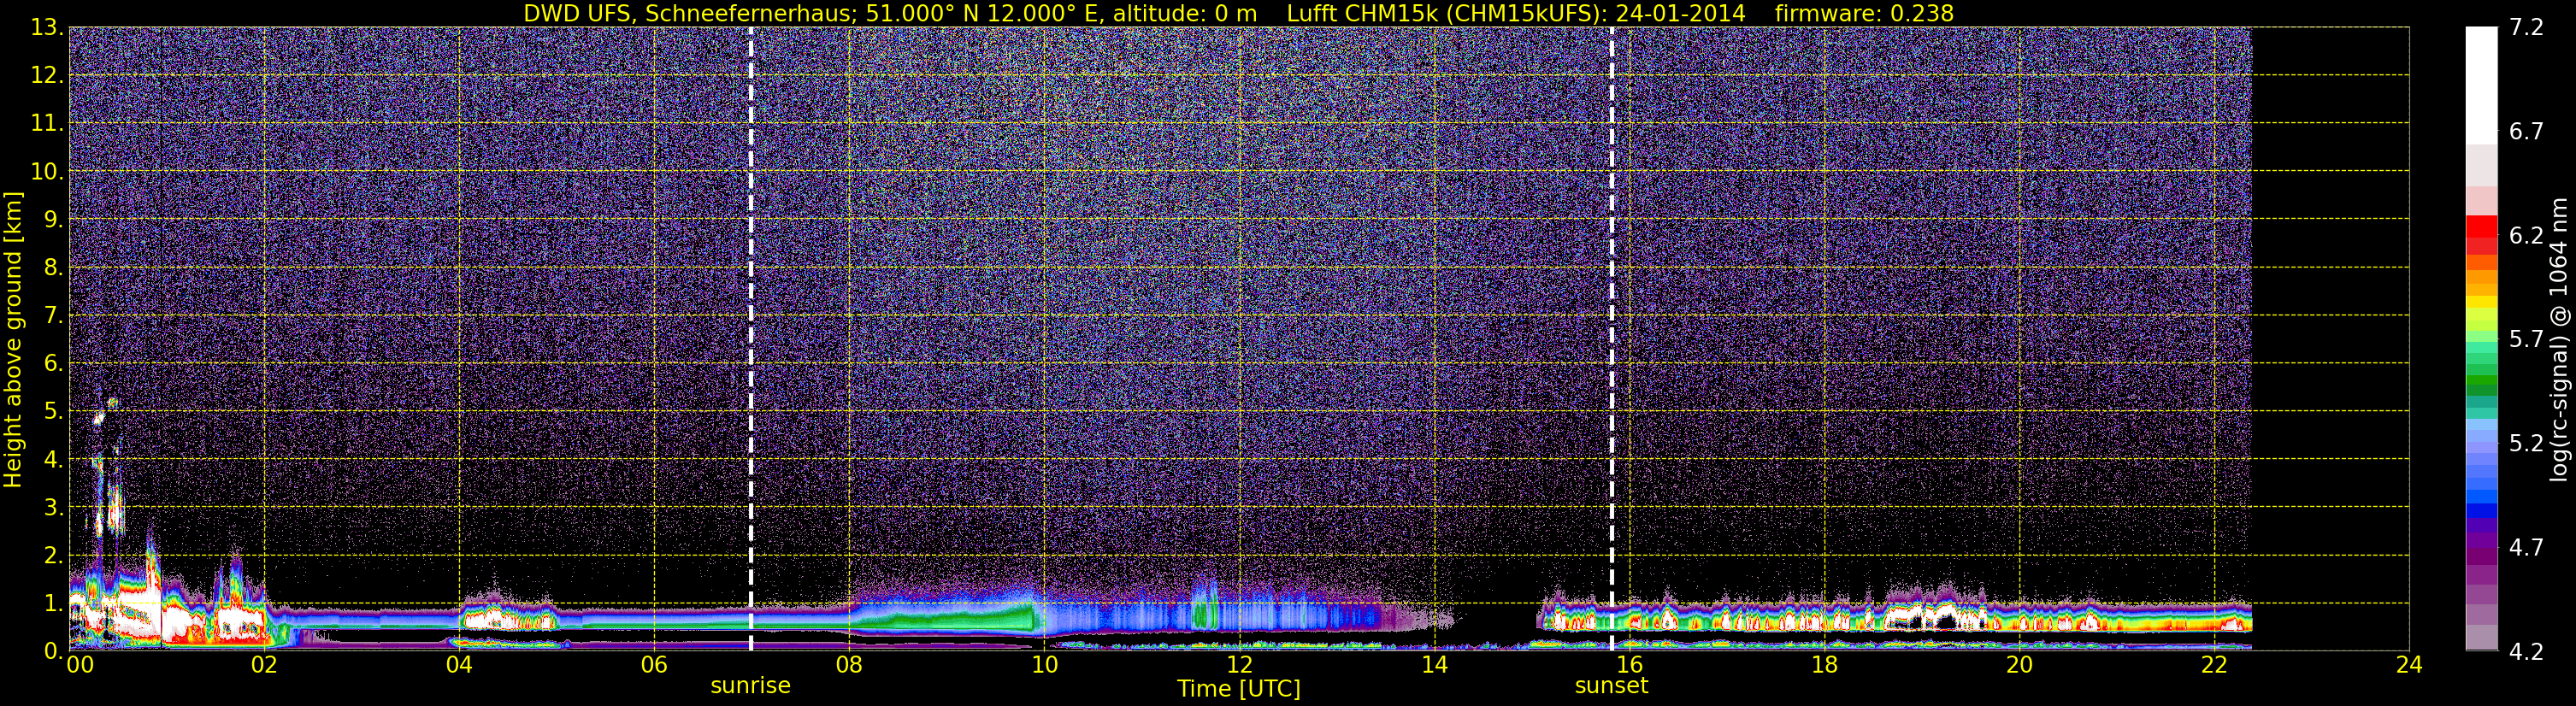Click the 'firmware: 0.238' text in the title
This screenshot has width=2576, height=706.
pos(1864,13)
